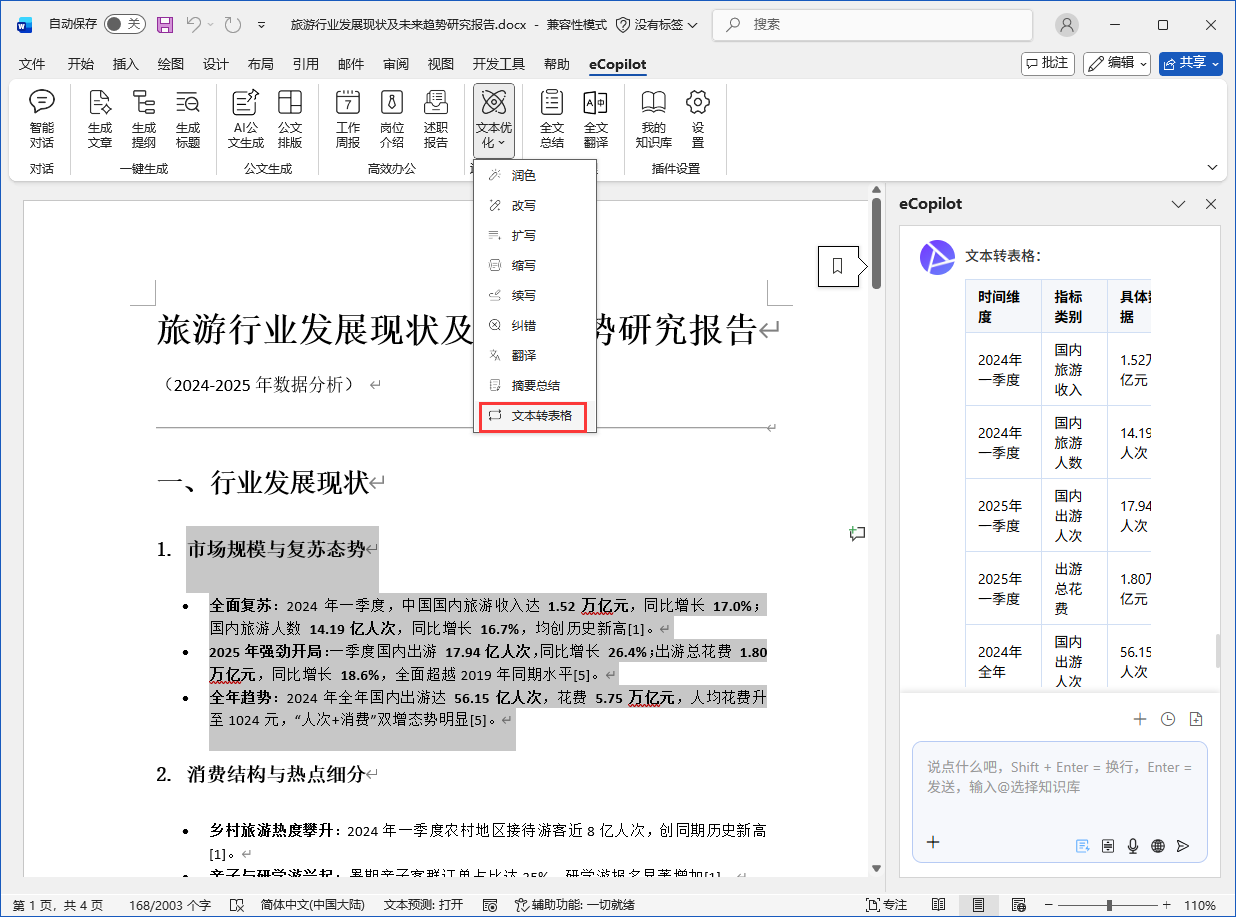Click the 批注 comment button
This screenshot has width=1236, height=917.
(1047, 62)
